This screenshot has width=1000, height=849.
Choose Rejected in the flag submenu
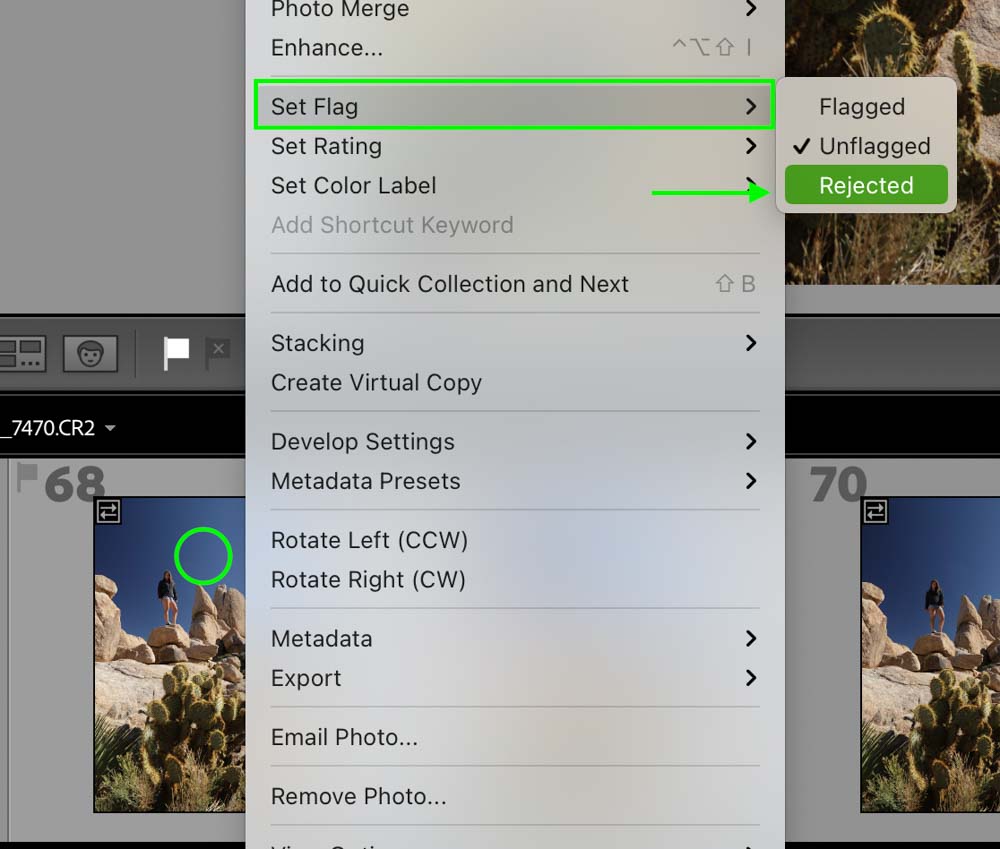pyautogui.click(x=866, y=185)
